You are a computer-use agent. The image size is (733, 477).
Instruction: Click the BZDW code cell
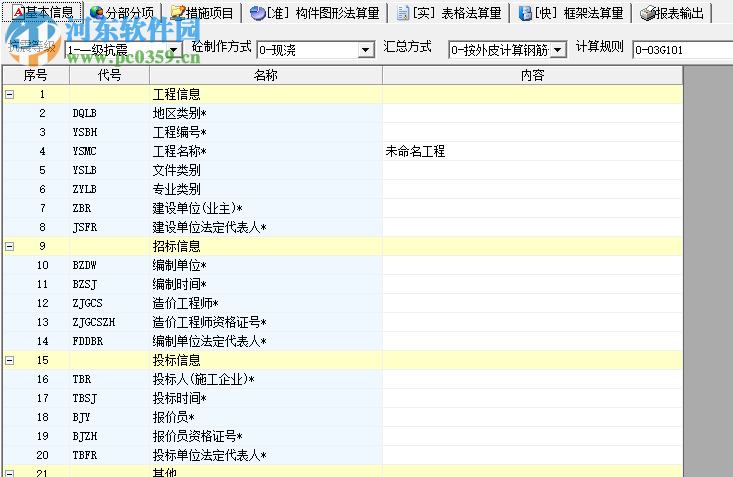tap(109, 265)
